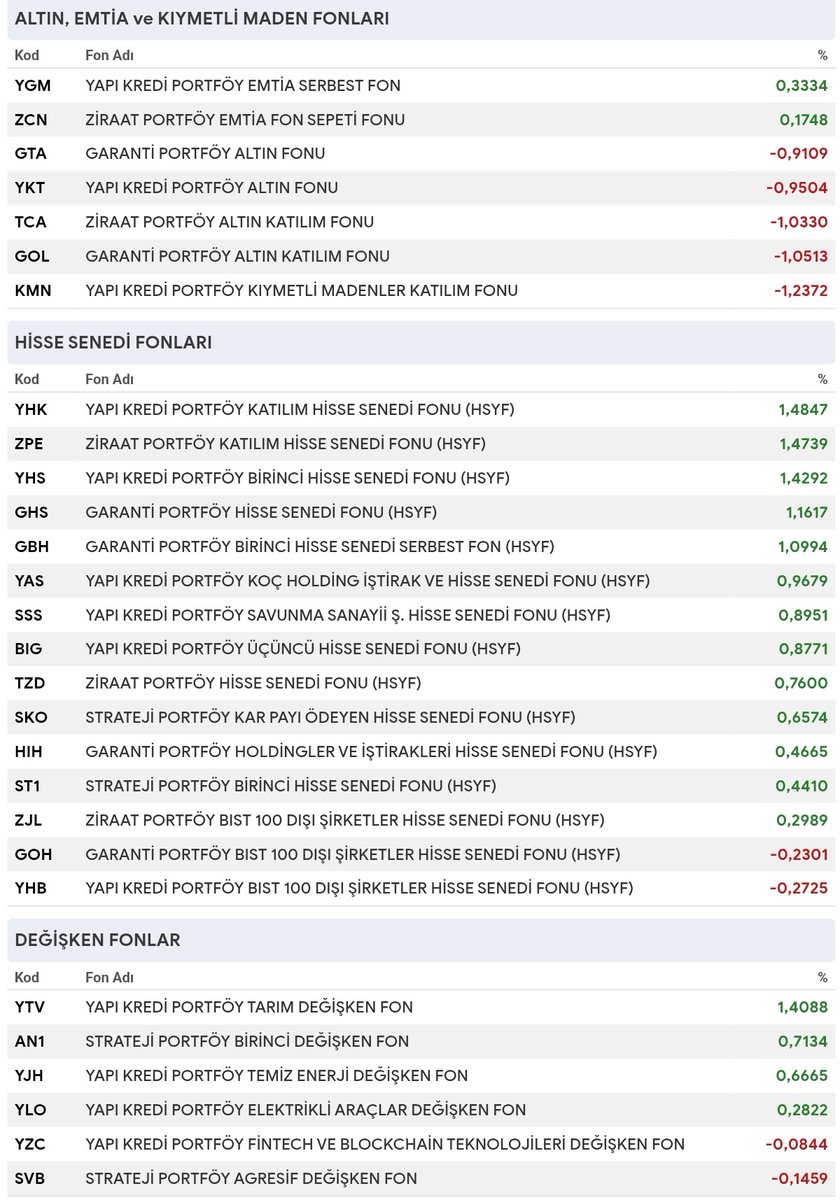Select the YGM fund code
The height and width of the screenshot is (1200, 840).
pos(33,85)
